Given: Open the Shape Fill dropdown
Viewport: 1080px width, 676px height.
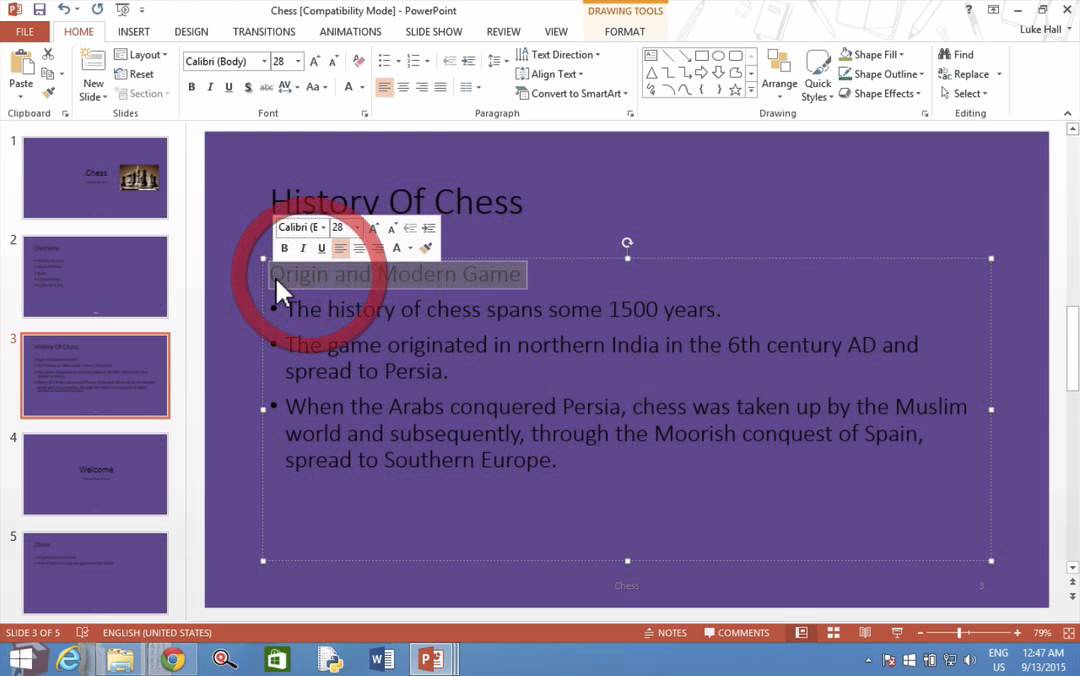Looking at the screenshot, I should [871, 54].
